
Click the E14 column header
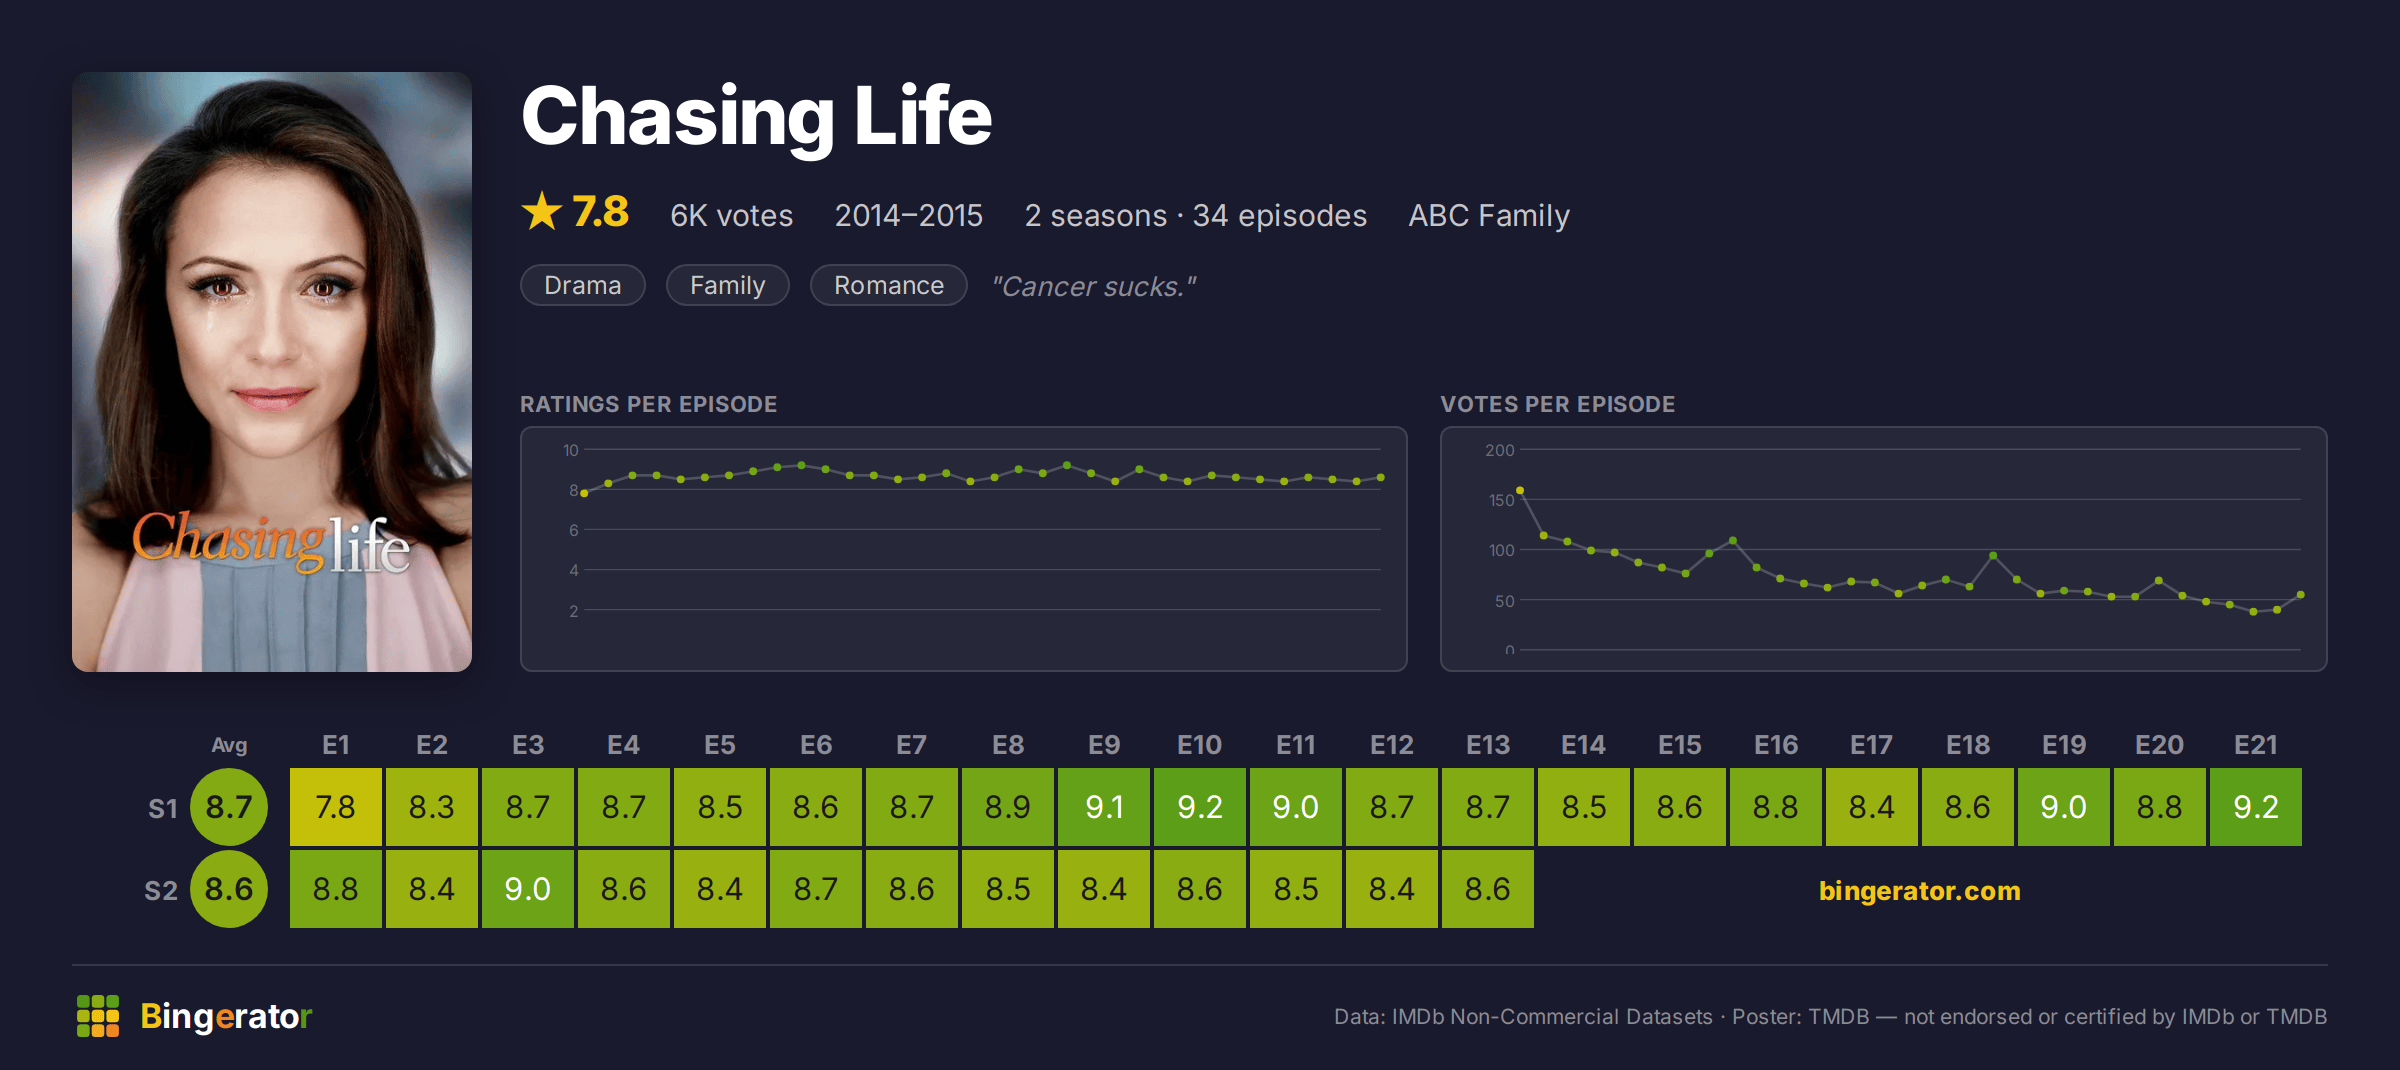[x=1583, y=745]
